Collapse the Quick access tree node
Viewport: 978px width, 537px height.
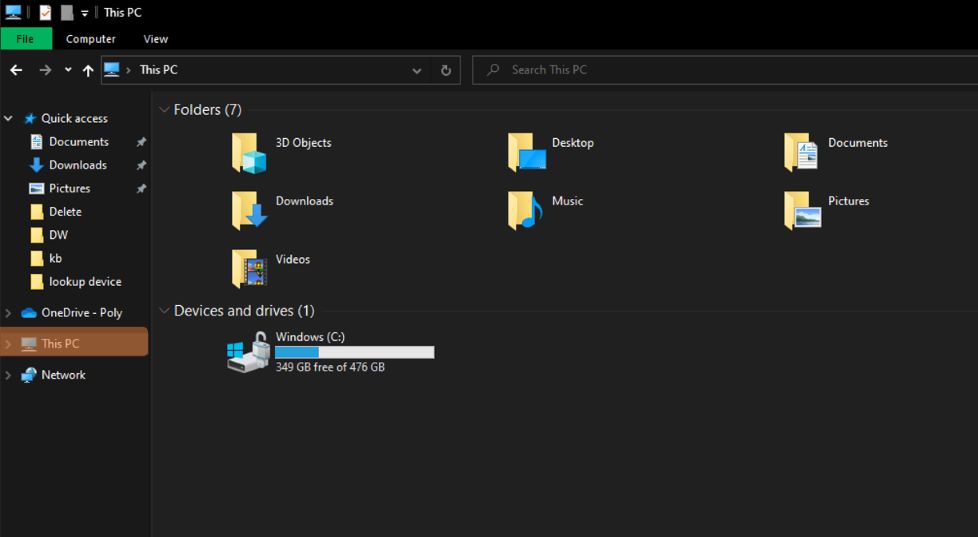click(x=8, y=119)
